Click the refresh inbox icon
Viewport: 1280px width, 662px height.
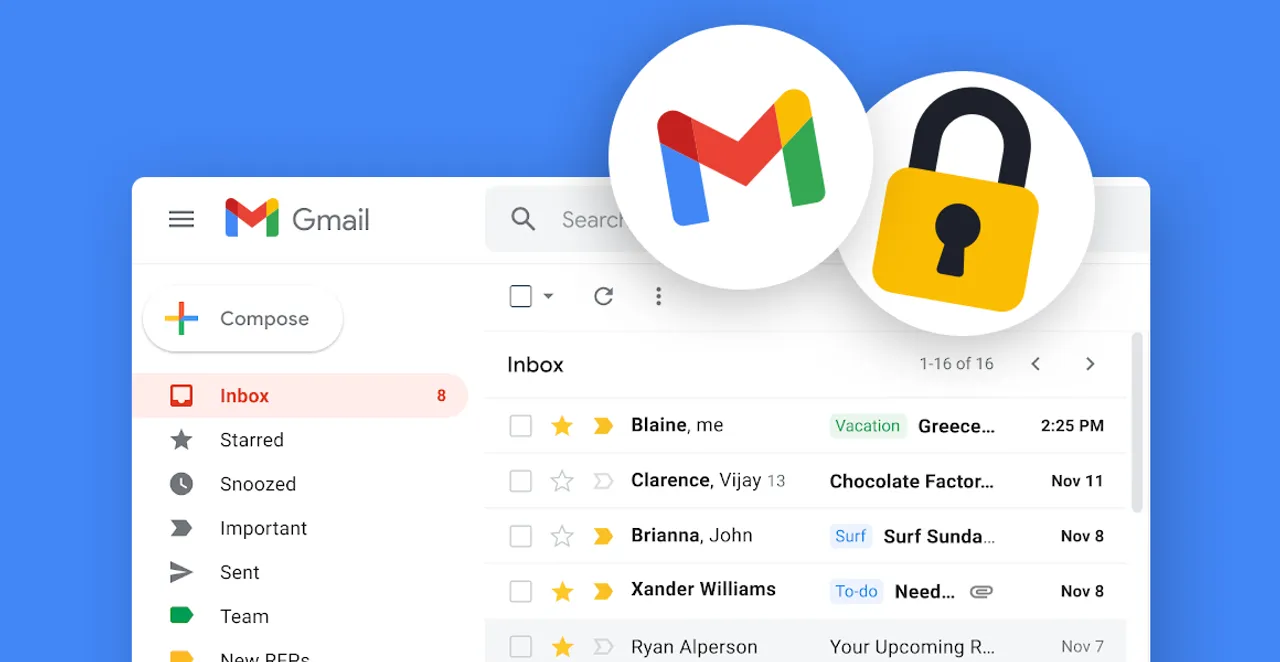(603, 296)
